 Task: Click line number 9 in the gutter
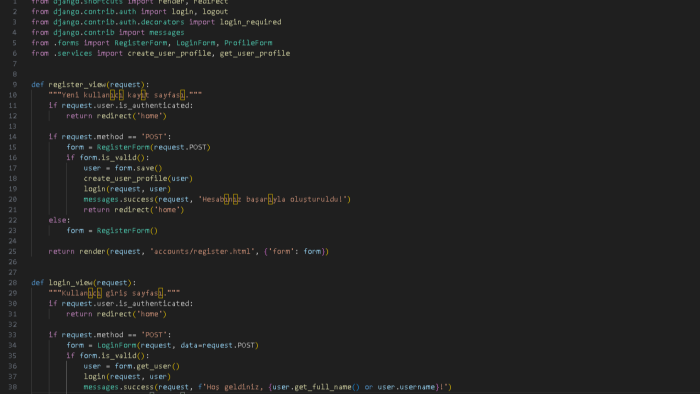pyautogui.click(x=15, y=84)
